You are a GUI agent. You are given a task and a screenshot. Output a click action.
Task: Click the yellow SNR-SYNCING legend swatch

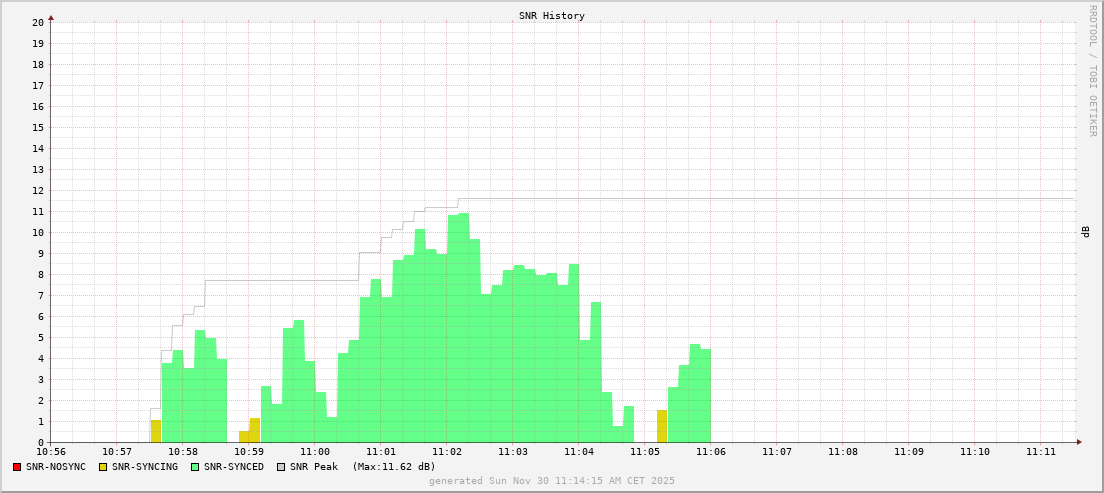click(103, 467)
